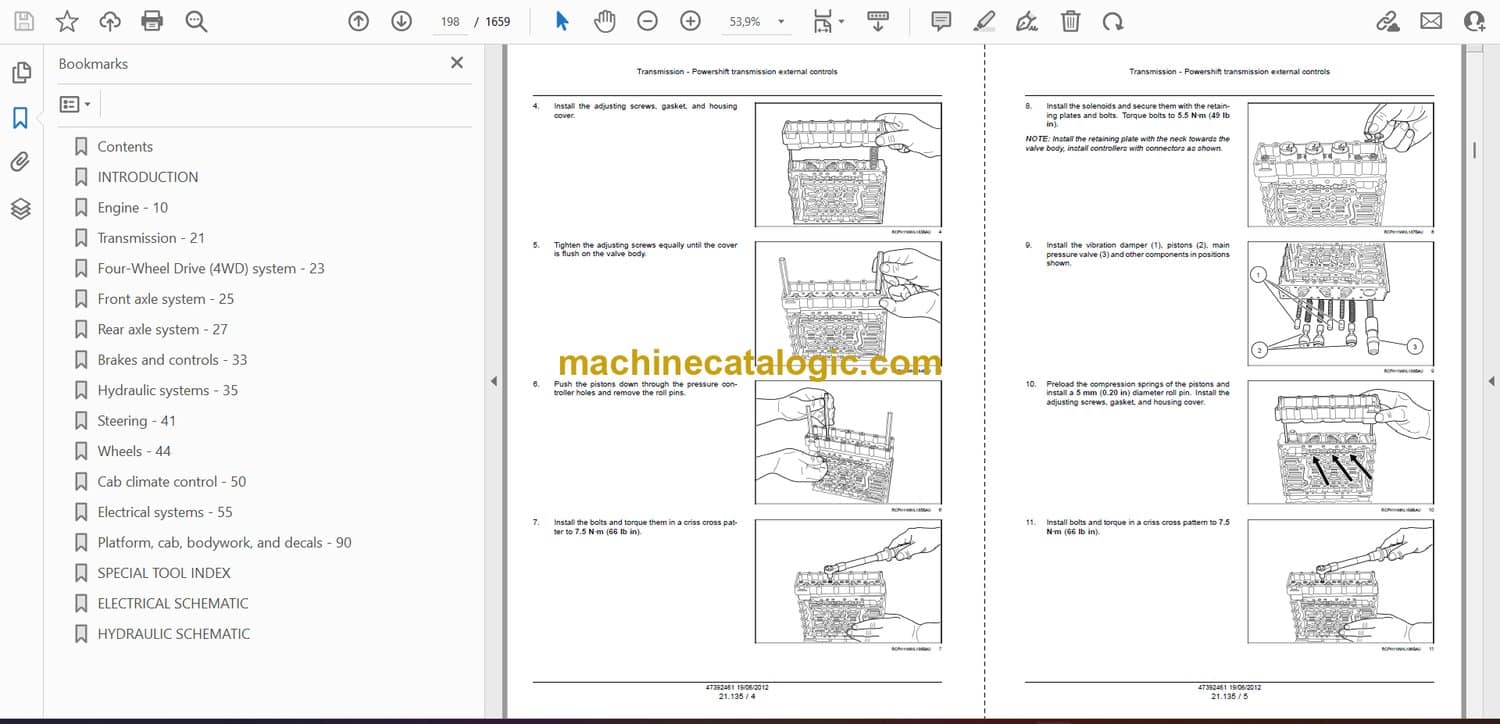Jump to the INTRODUCTION bookmark

(x=148, y=177)
